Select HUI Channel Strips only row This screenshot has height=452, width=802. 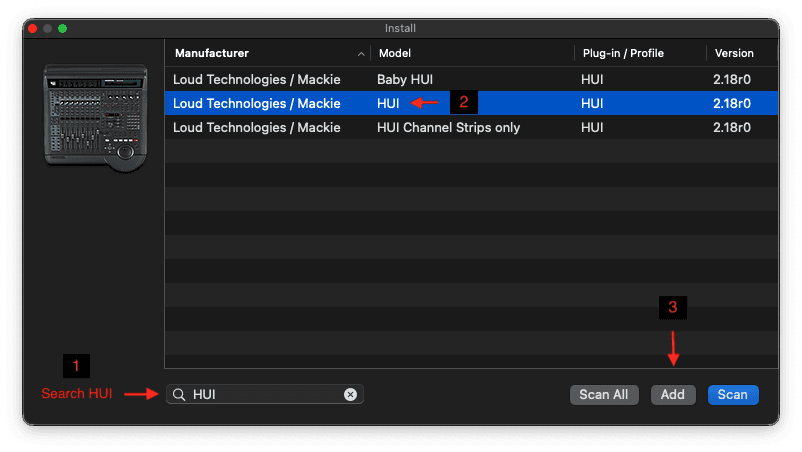coord(471,127)
